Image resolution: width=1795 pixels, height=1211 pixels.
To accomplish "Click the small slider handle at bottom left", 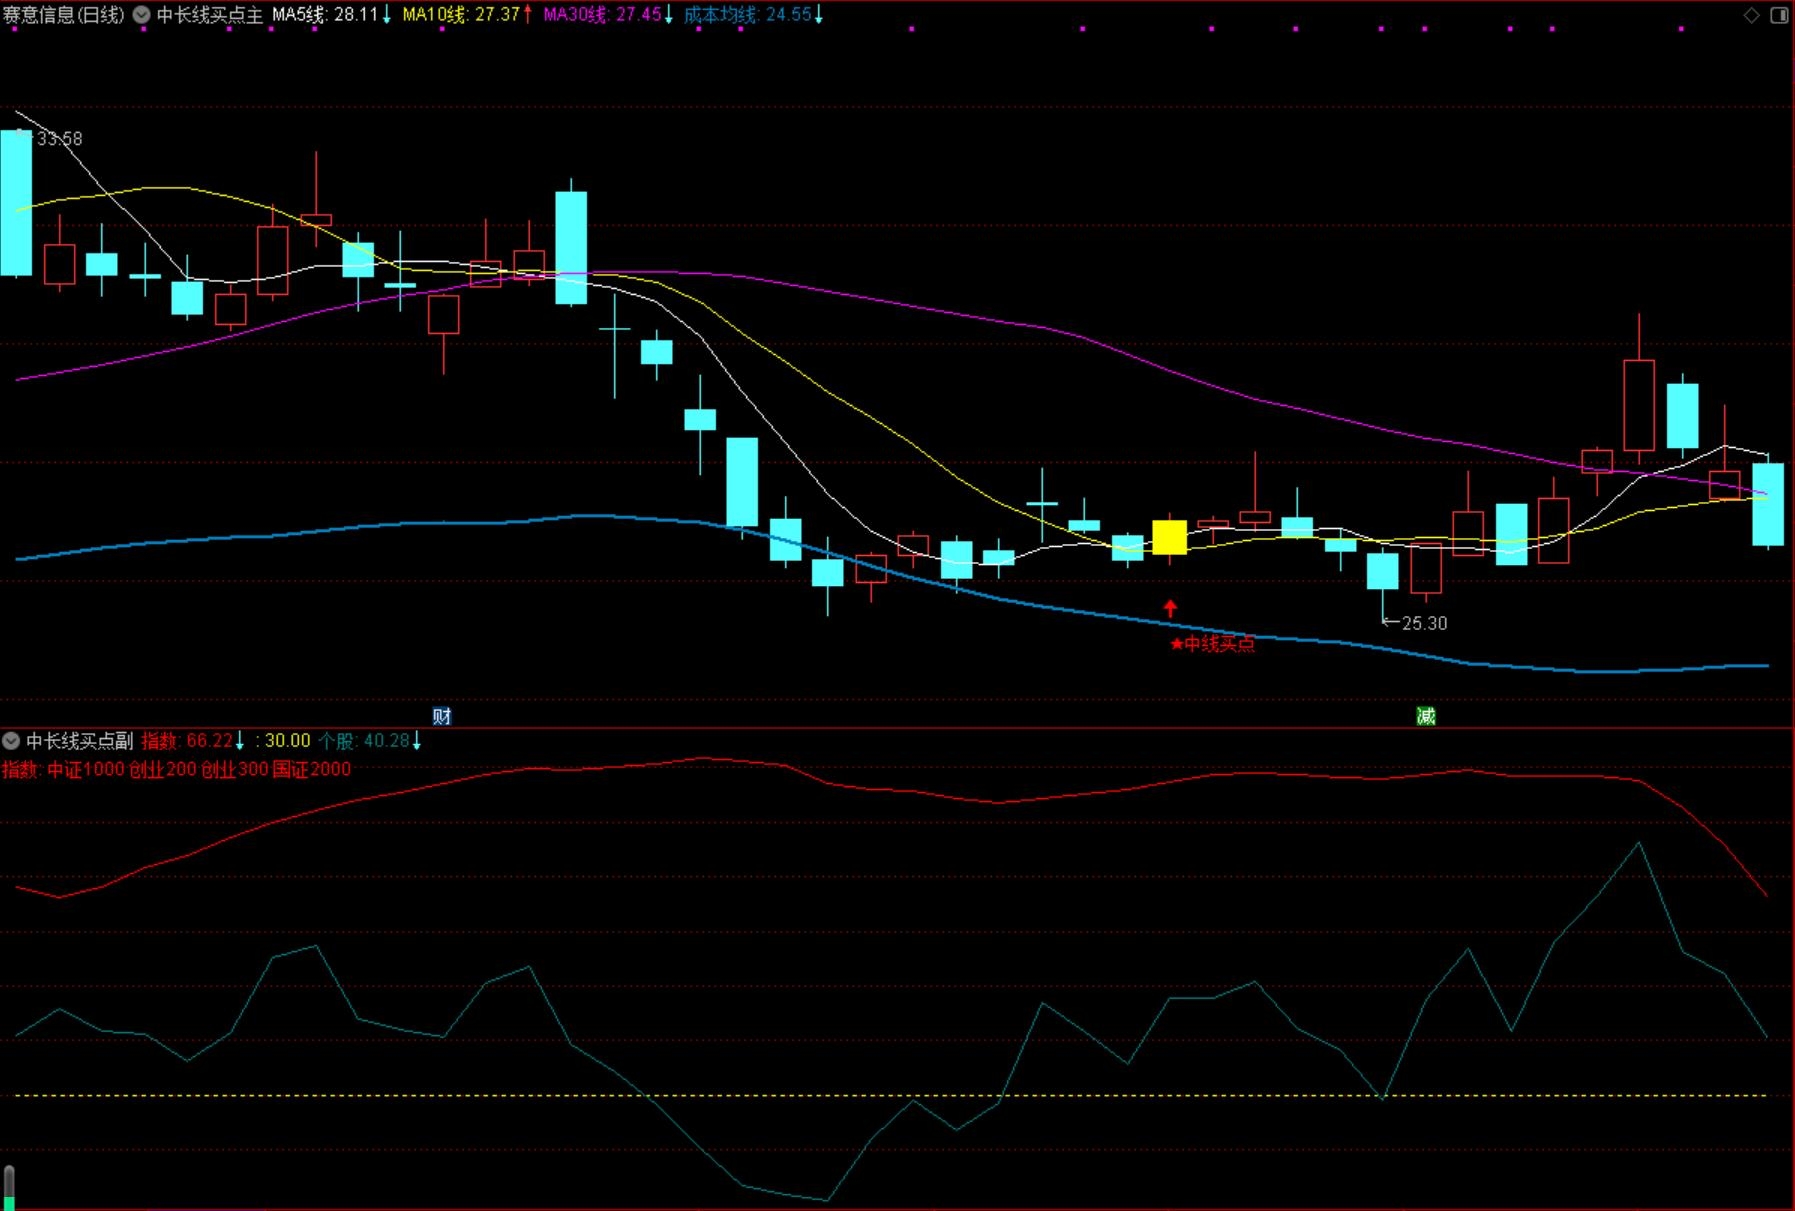I will coord(10,1187).
